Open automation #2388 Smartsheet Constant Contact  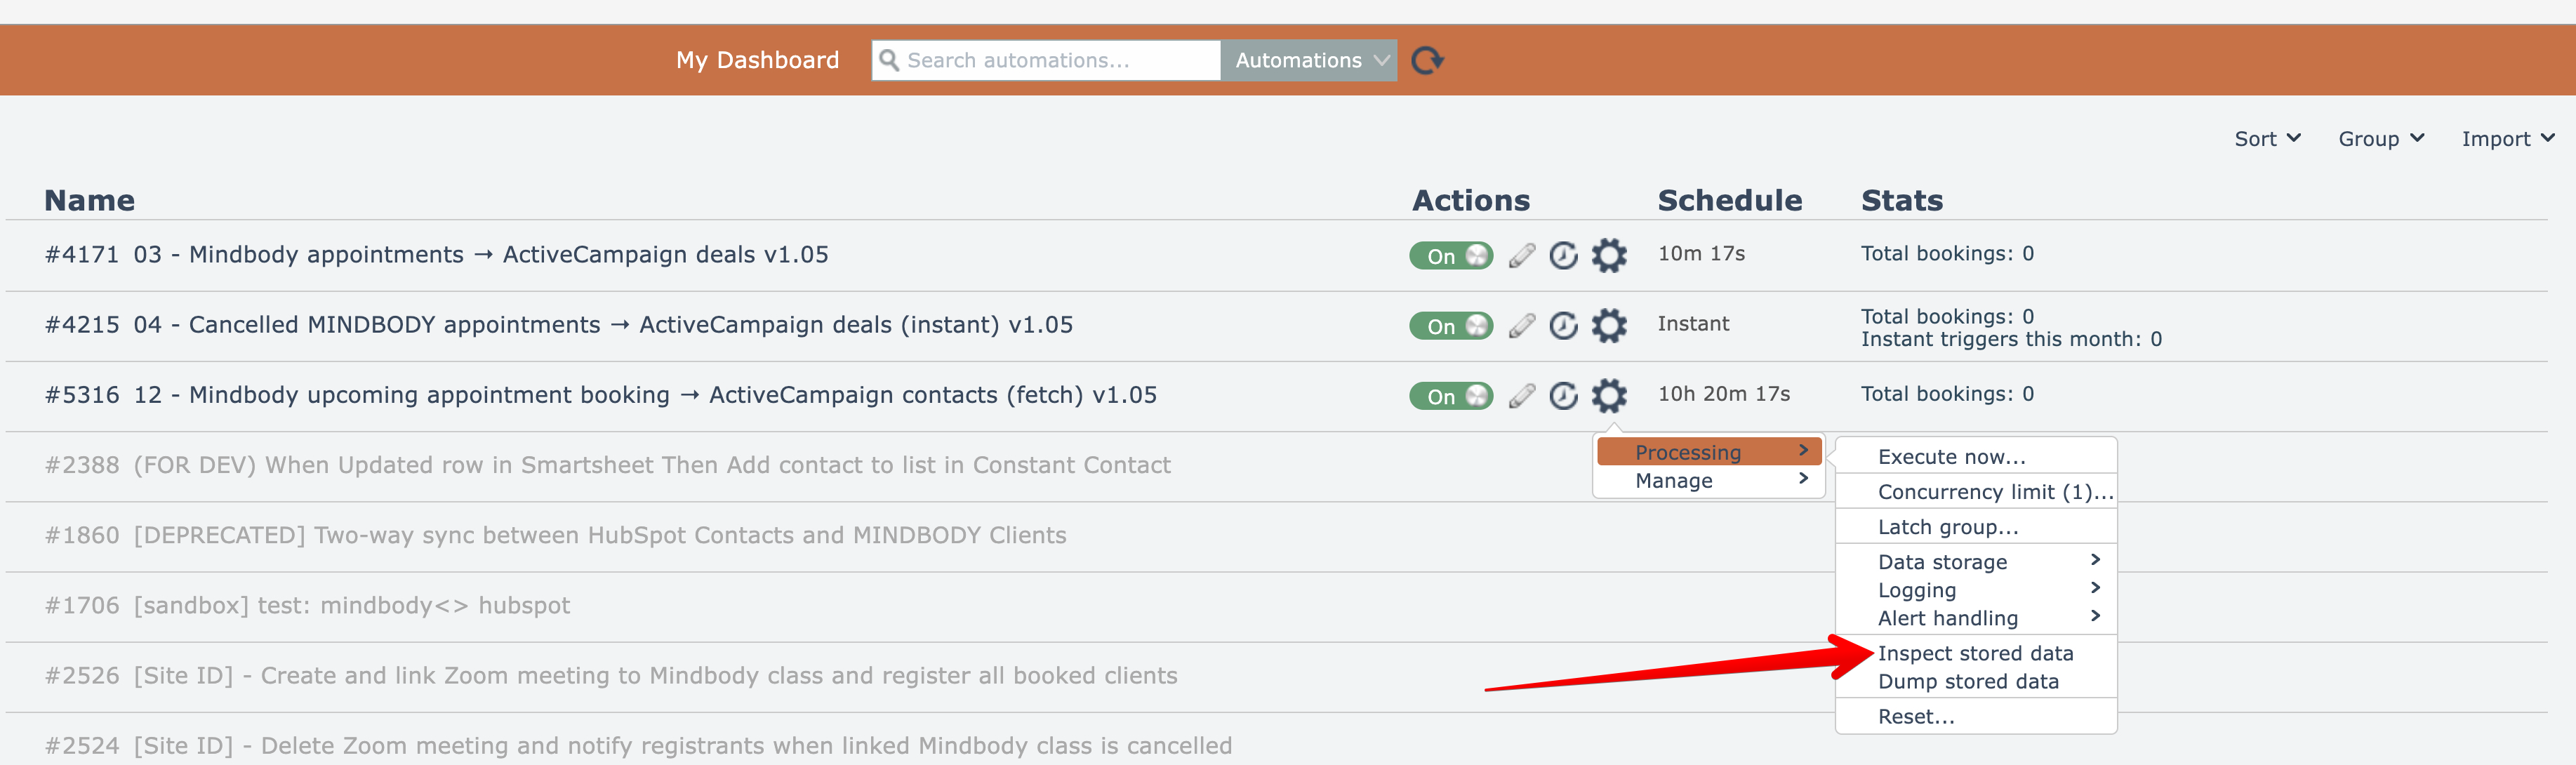click(x=651, y=465)
